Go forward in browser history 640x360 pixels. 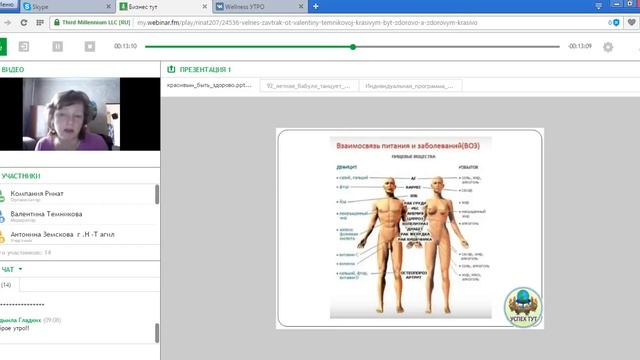tap(8, 23)
